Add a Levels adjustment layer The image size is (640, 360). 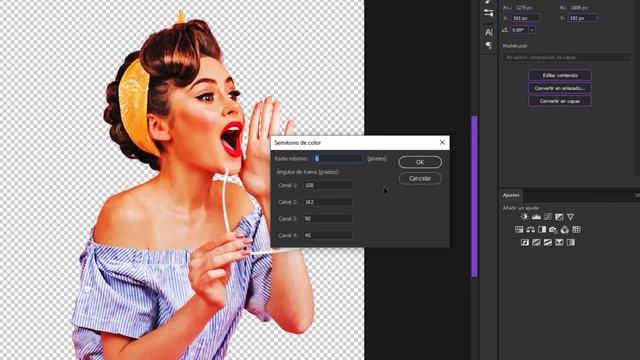(536, 217)
